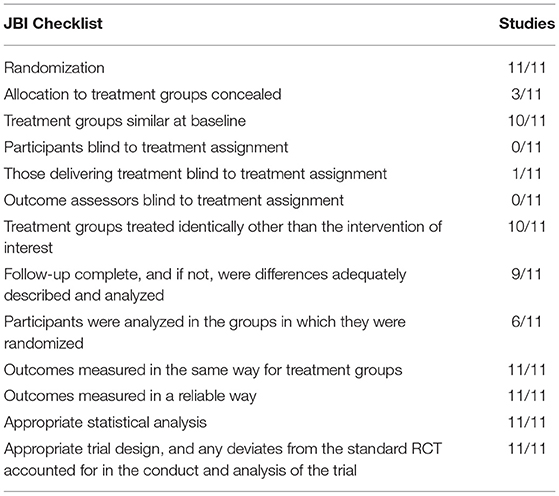Click the Studies column header
The width and height of the screenshot is (559, 496).
[x=527, y=24]
